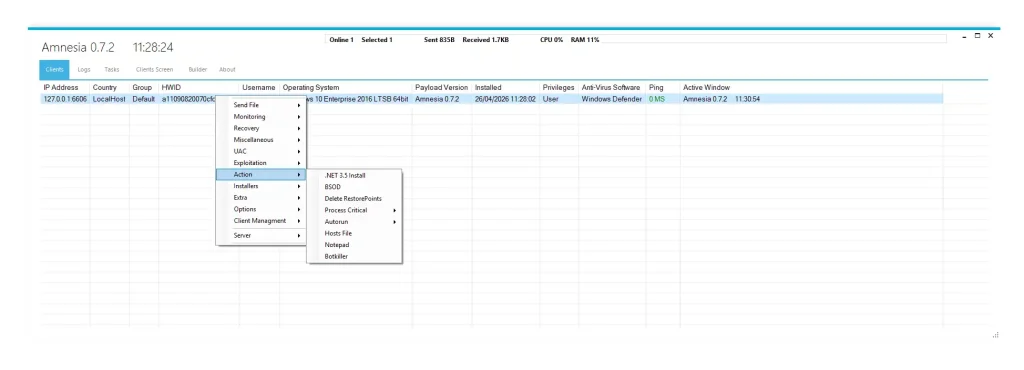Click the Active Window column header
Image resolution: width=1024 pixels, height=370 pixels.
point(811,87)
